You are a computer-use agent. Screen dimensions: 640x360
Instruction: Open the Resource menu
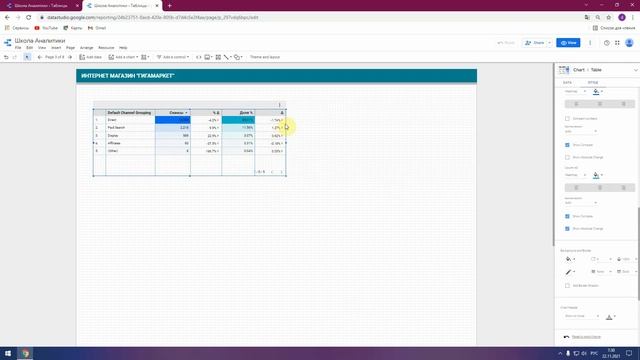click(106, 48)
